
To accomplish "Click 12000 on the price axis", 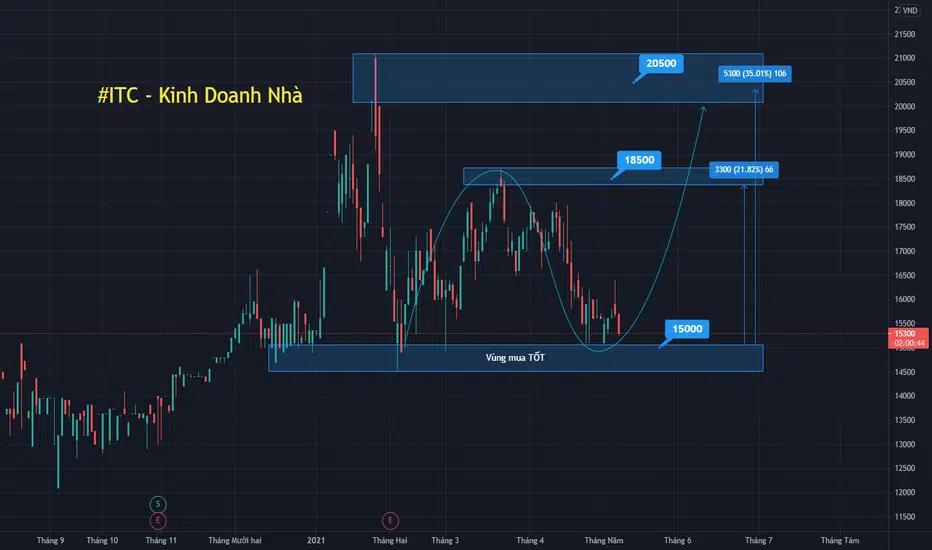I will 905,493.
